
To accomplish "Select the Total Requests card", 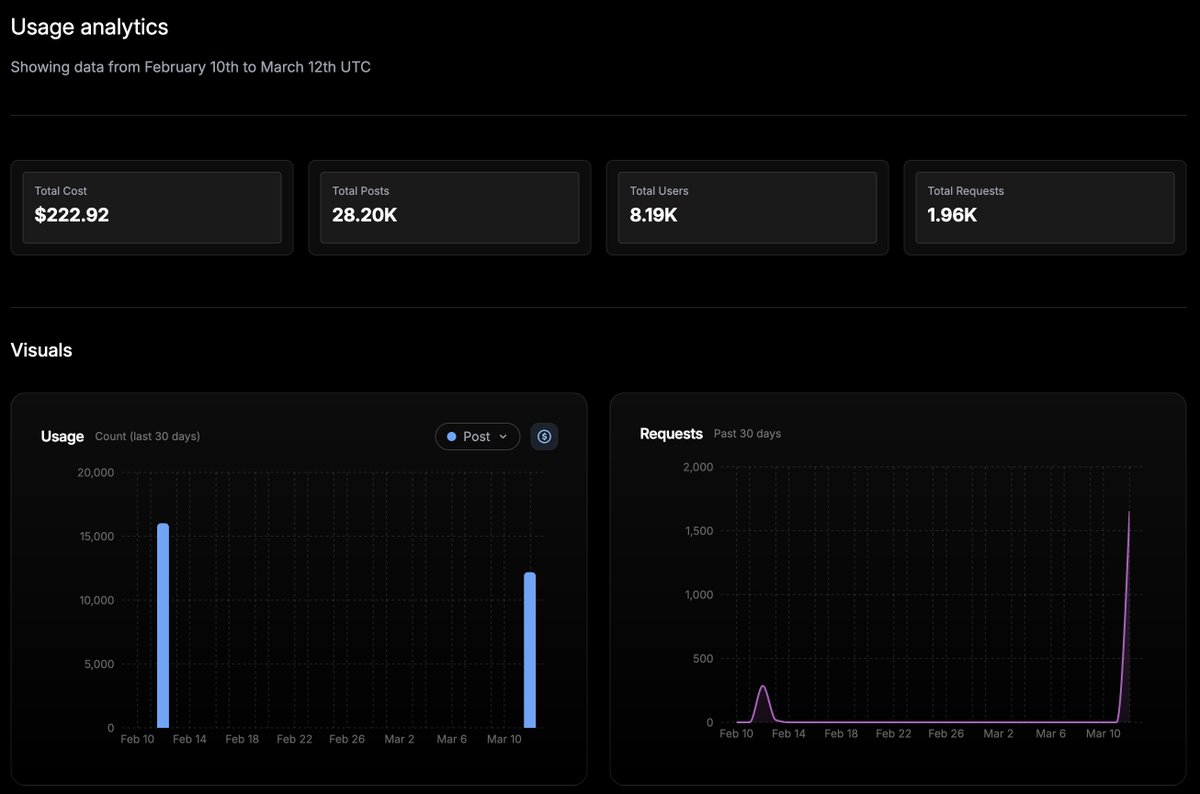I will [x=1045, y=207].
